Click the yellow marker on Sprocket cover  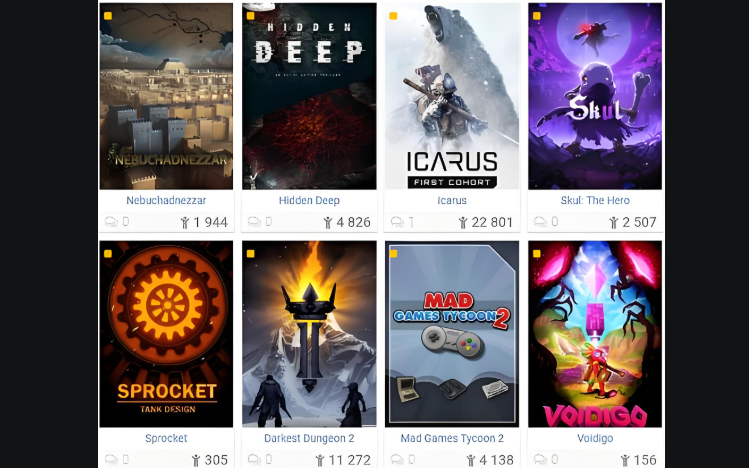pos(108,254)
